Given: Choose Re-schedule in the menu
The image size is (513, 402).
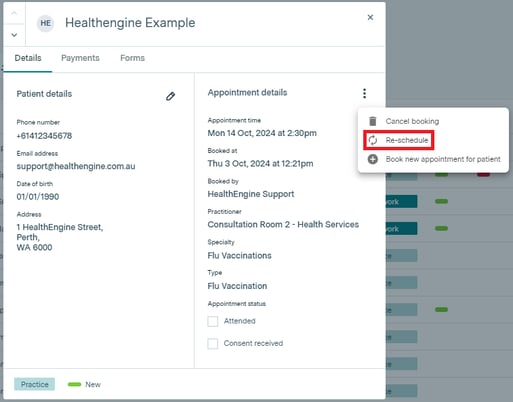Looking at the screenshot, I should click(x=407, y=140).
